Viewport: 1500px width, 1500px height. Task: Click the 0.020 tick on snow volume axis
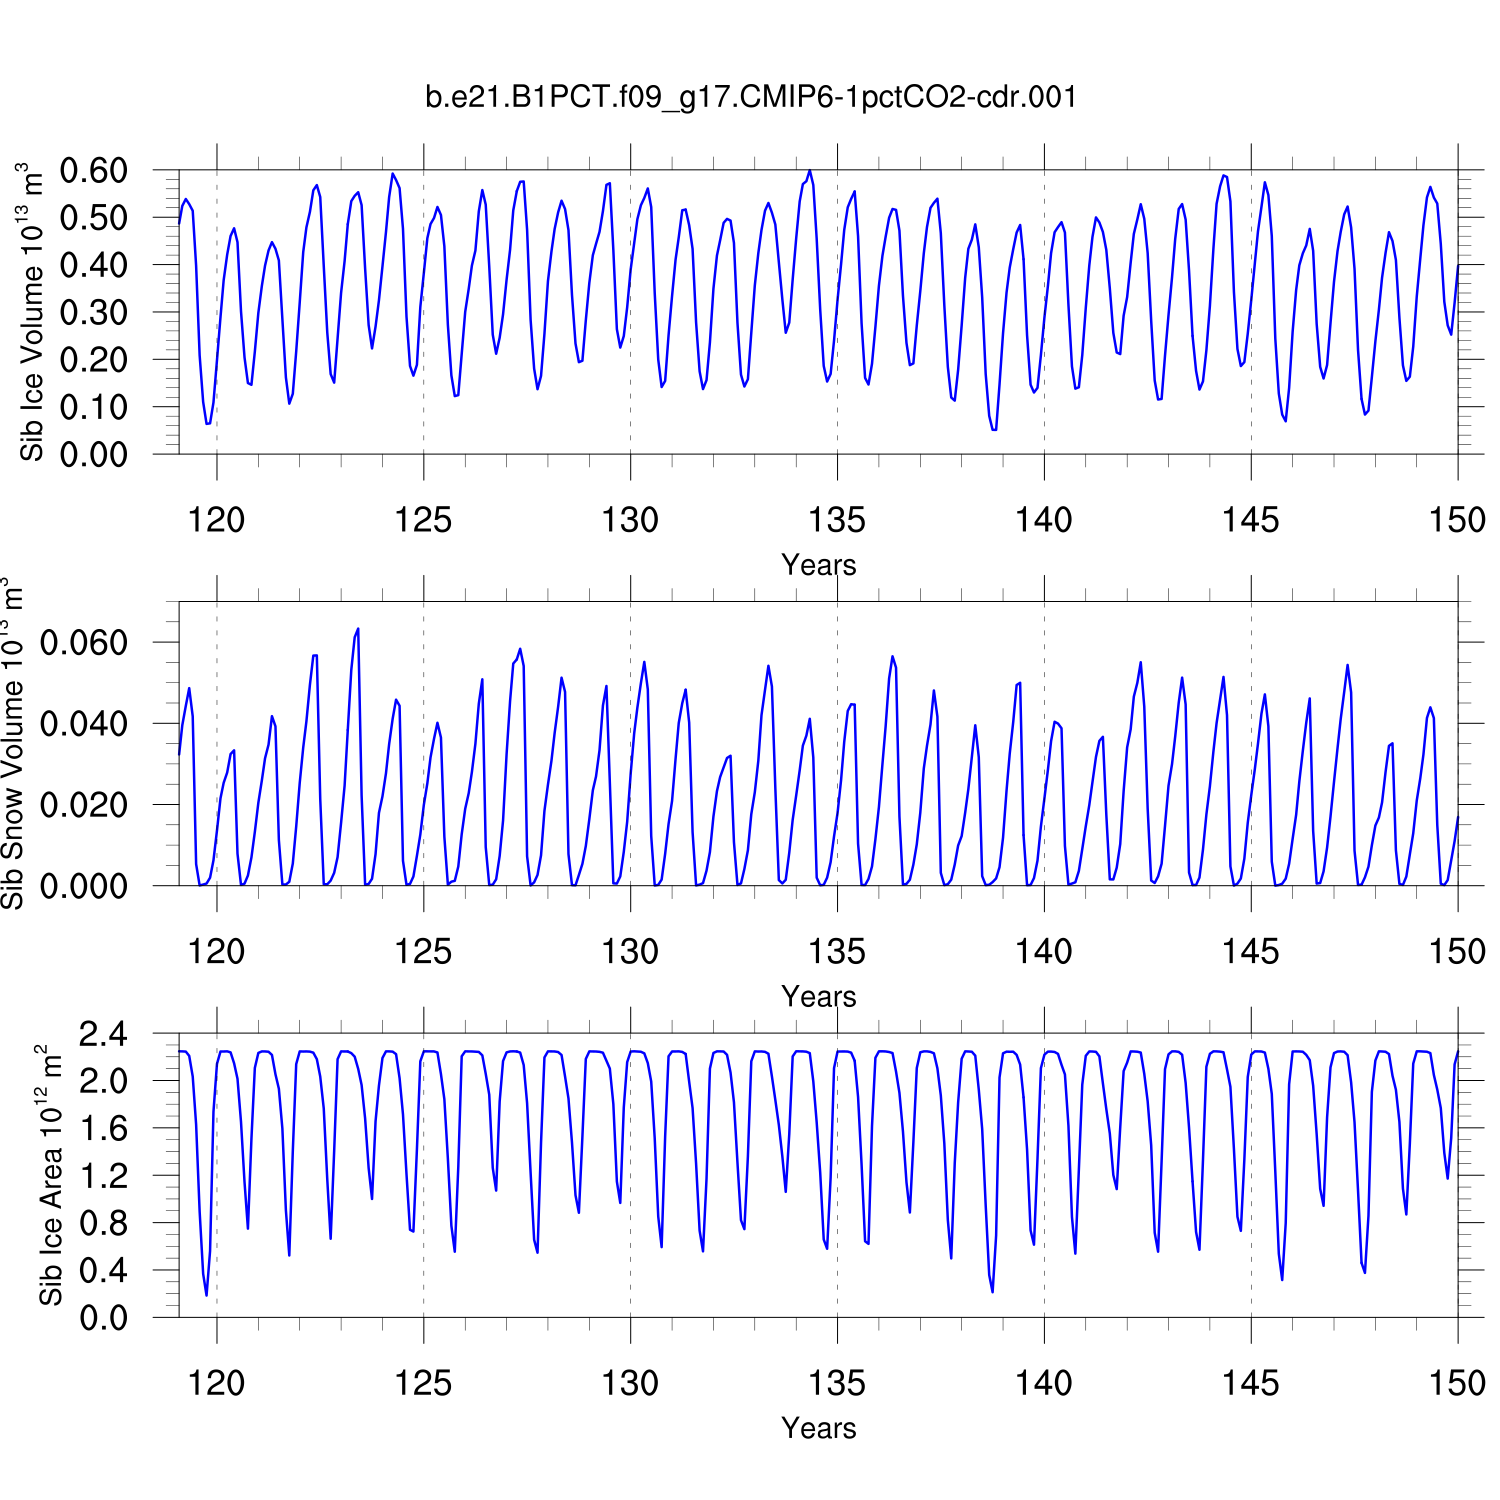84,805
